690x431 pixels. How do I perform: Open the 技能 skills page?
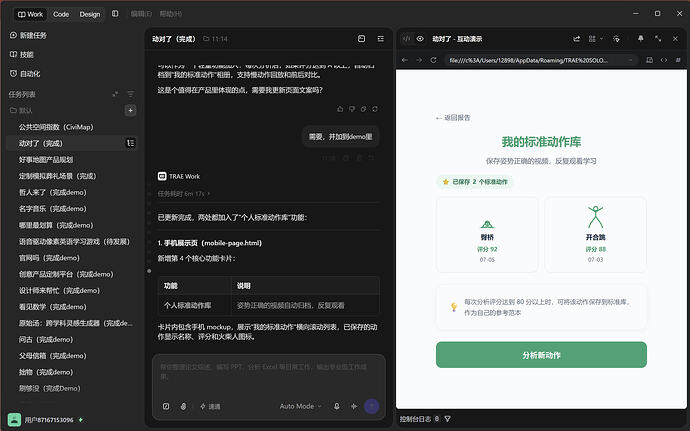click(22, 55)
